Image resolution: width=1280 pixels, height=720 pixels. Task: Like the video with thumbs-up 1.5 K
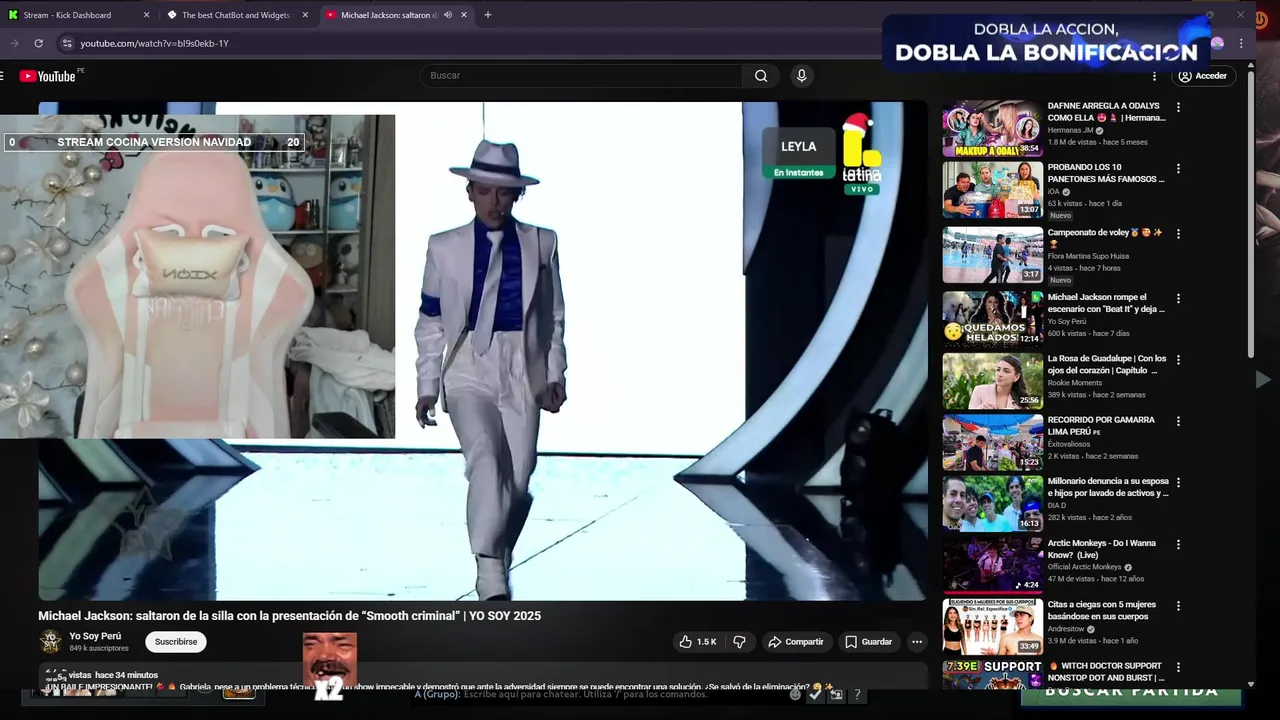pos(698,642)
